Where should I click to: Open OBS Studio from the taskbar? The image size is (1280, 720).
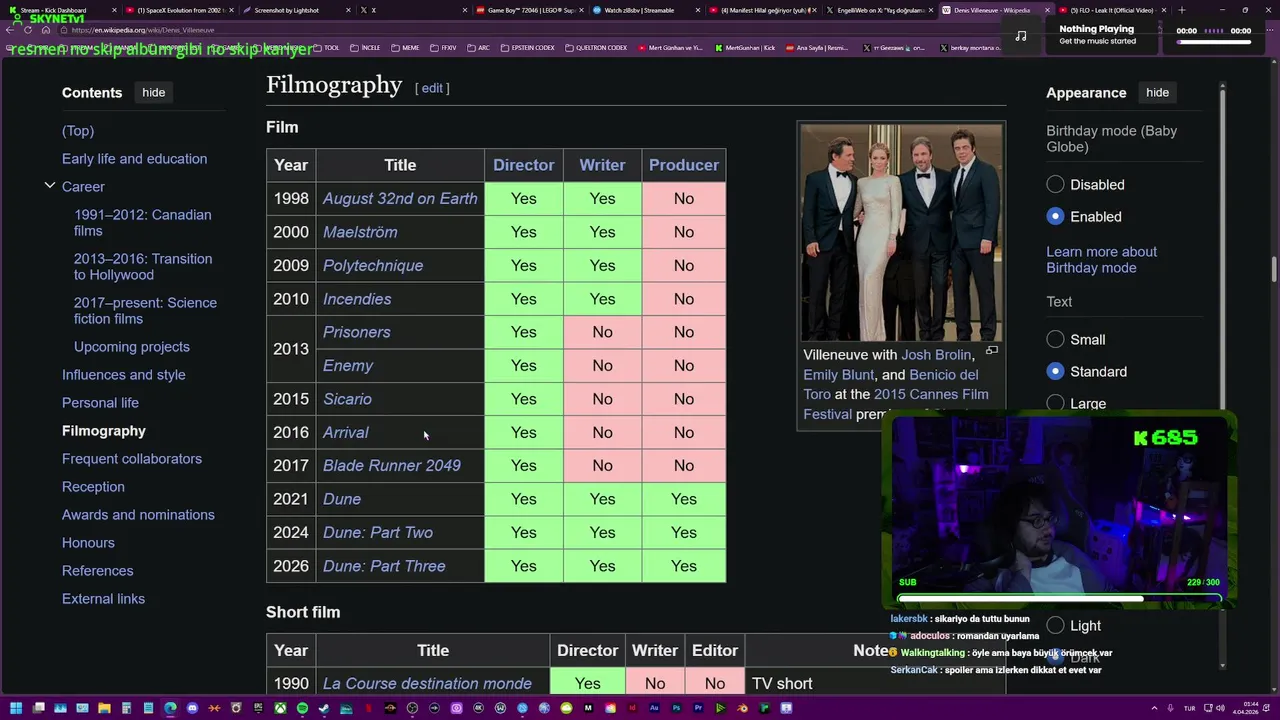[x=411, y=708]
